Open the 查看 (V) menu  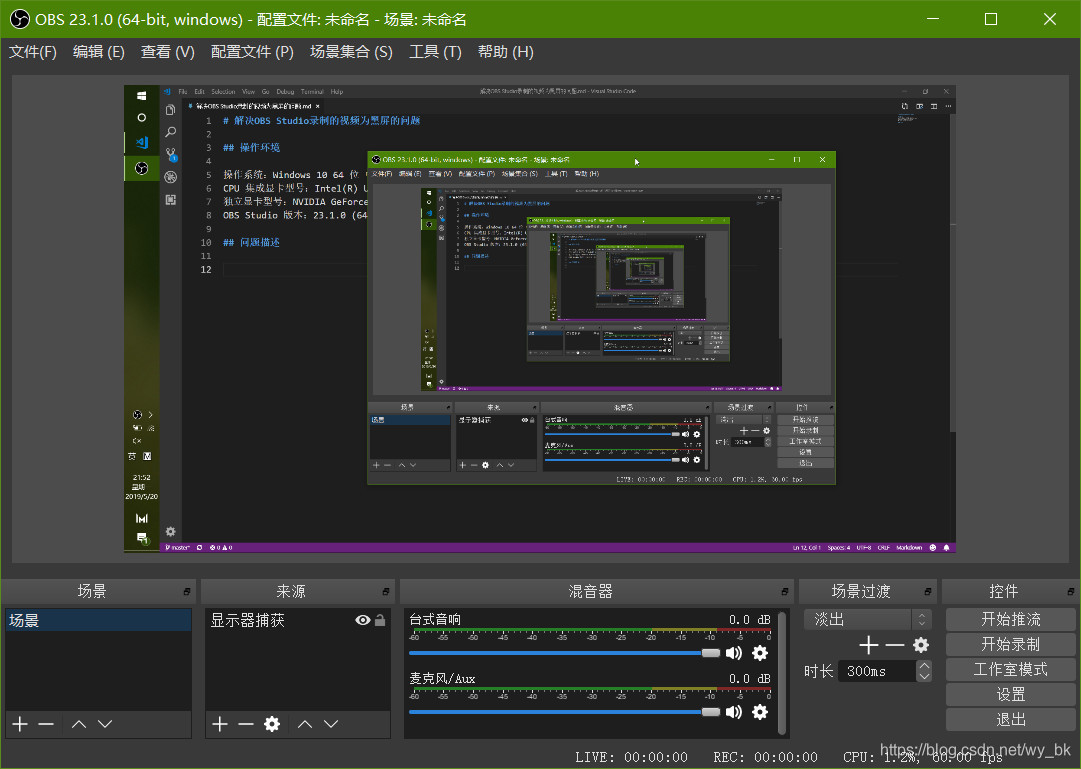pyautogui.click(x=168, y=52)
